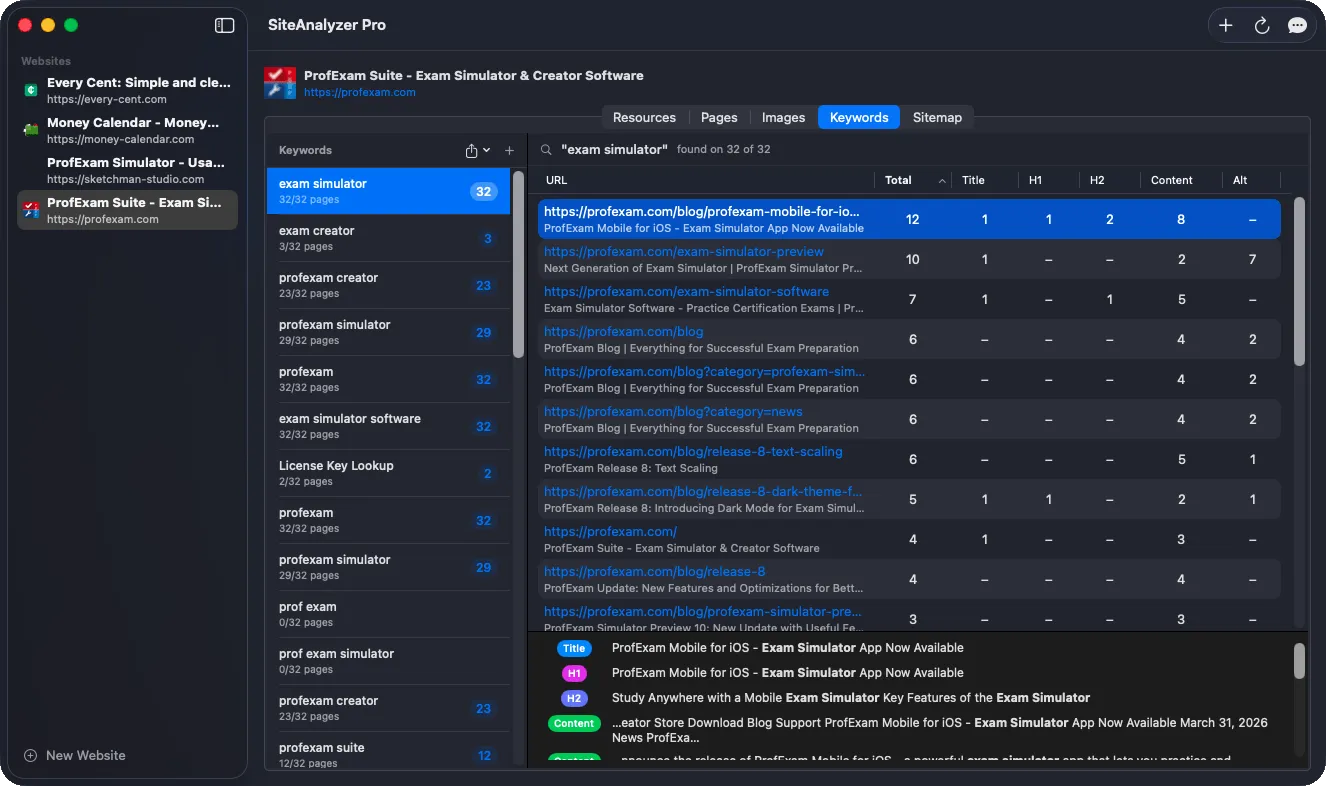Open the blog/release-8 URL link
Image resolution: width=1326 pixels, height=786 pixels.
pyautogui.click(x=655, y=571)
